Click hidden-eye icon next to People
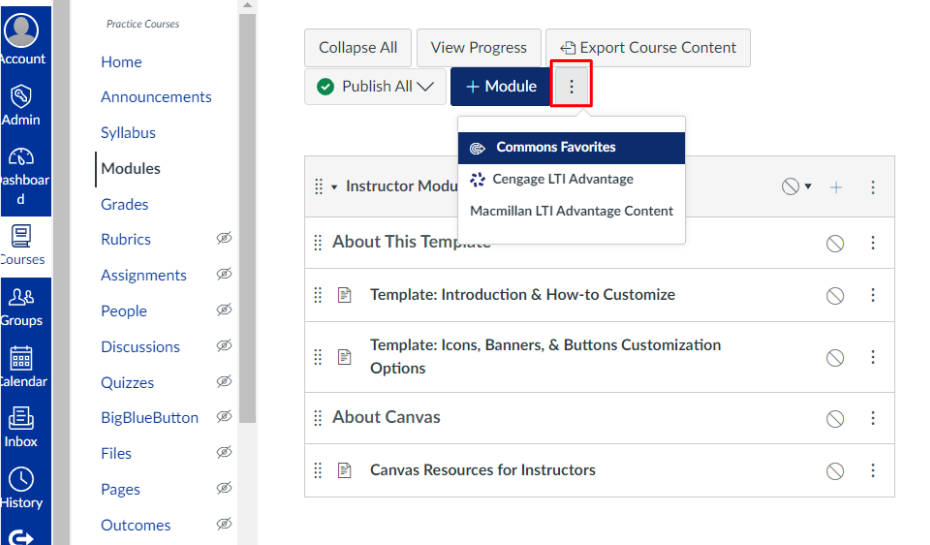This screenshot has height=545, width=930. (224, 309)
